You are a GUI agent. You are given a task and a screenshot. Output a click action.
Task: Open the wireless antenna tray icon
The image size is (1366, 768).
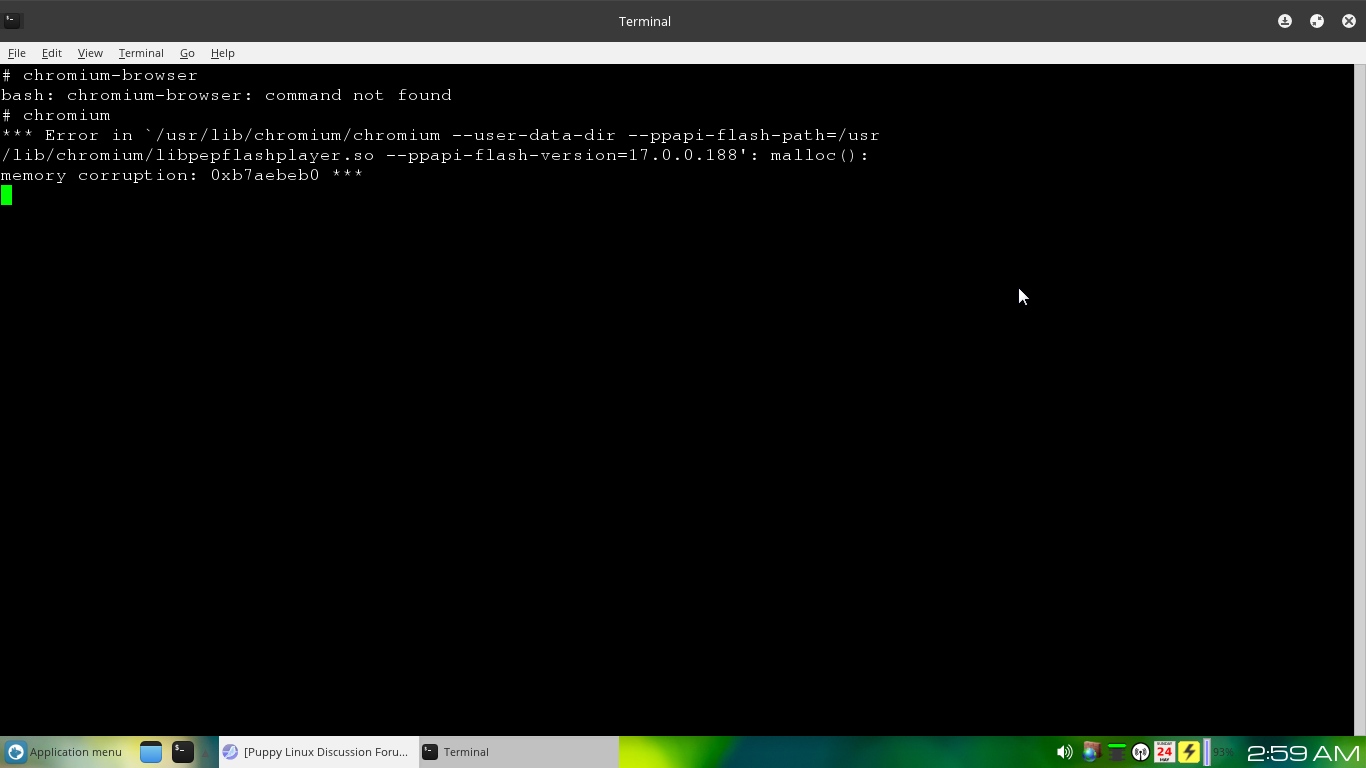tap(1140, 752)
